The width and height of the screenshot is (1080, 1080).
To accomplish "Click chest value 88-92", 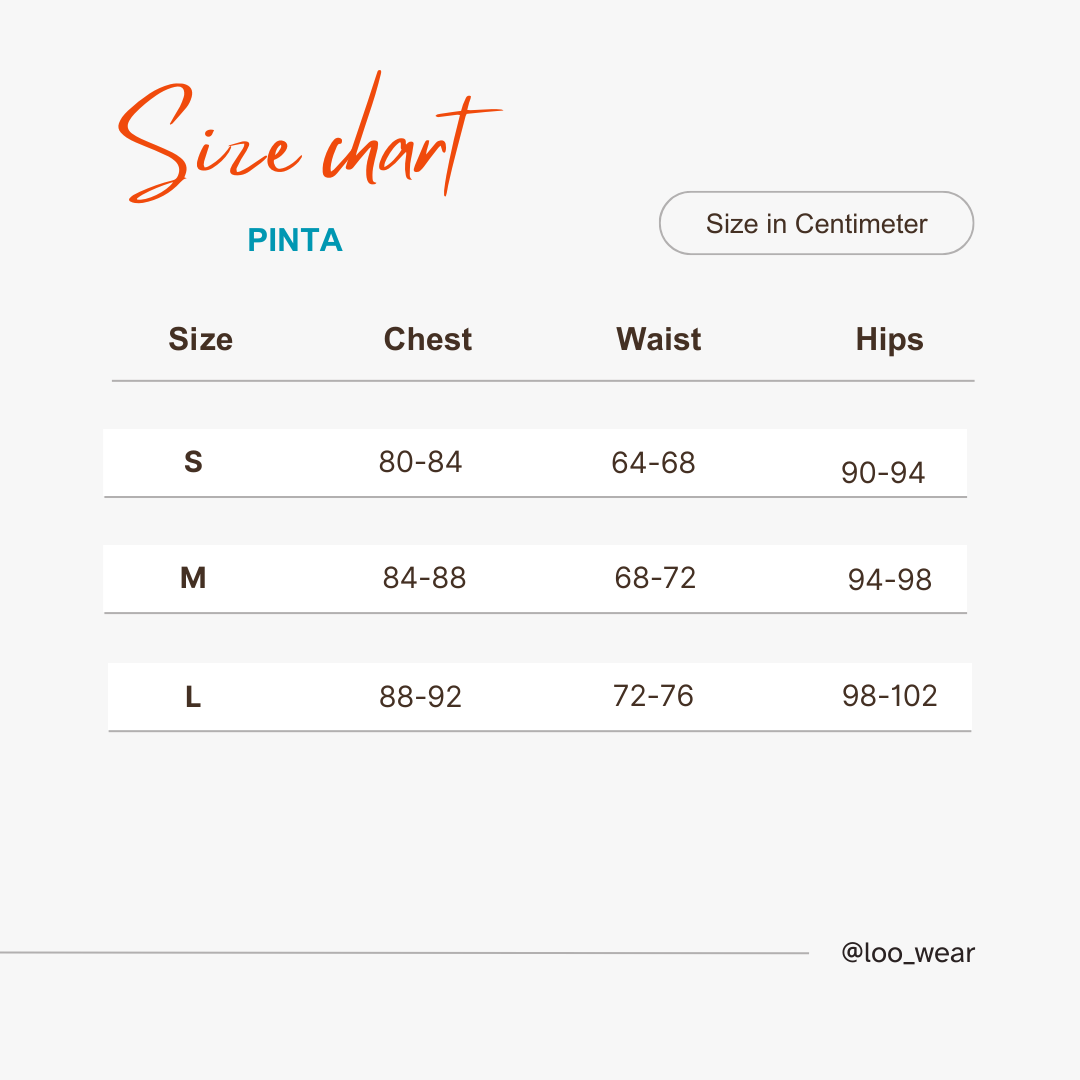I will 420,697.
